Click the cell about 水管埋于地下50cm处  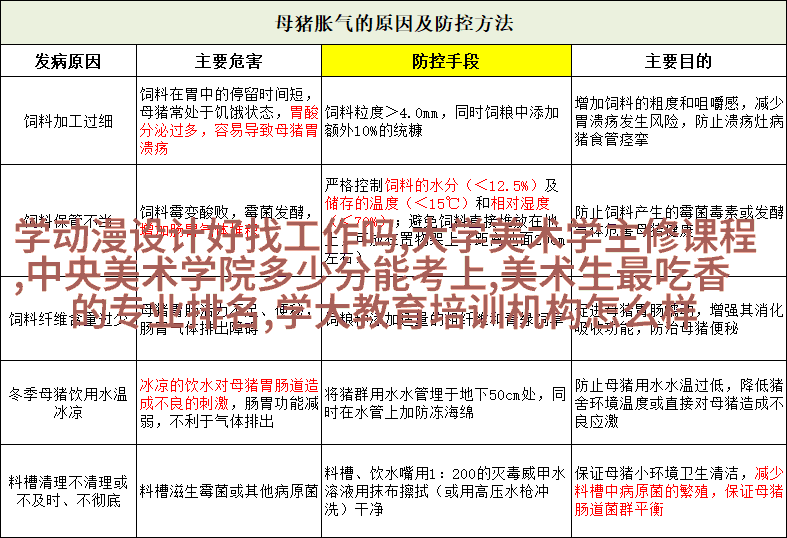tap(446, 402)
